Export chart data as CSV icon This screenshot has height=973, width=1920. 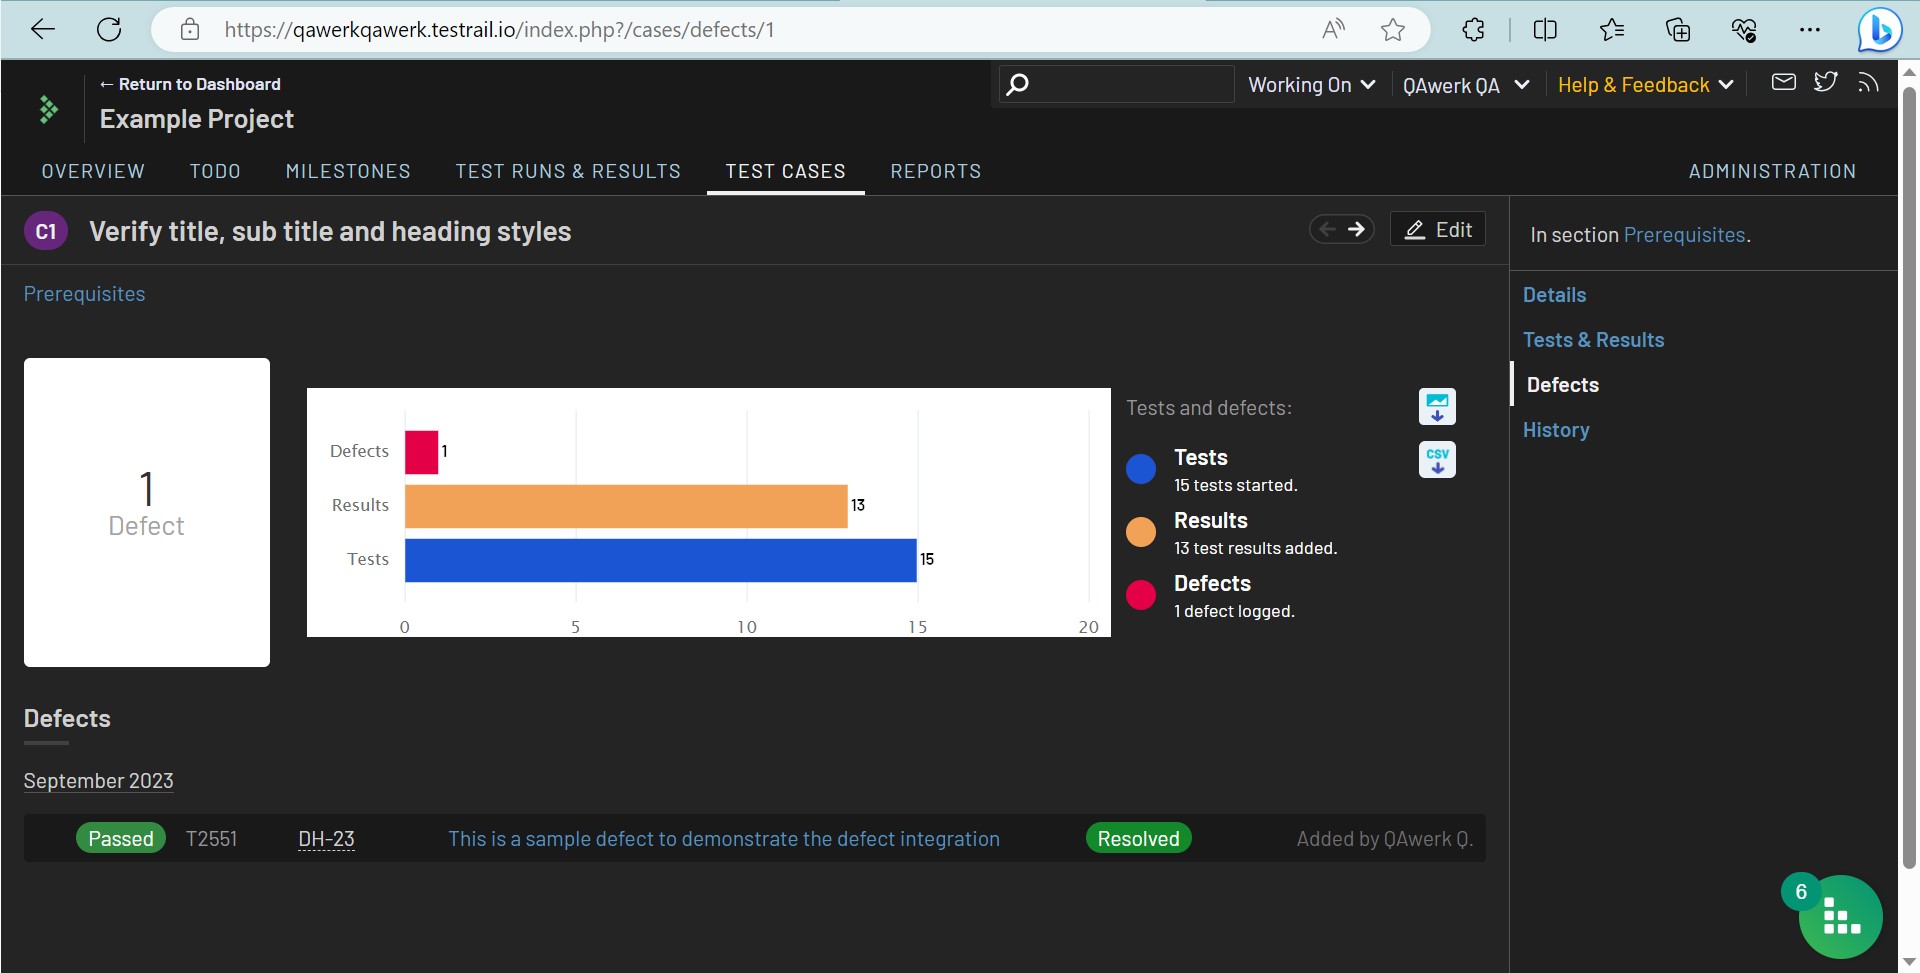pos(1437,460)
